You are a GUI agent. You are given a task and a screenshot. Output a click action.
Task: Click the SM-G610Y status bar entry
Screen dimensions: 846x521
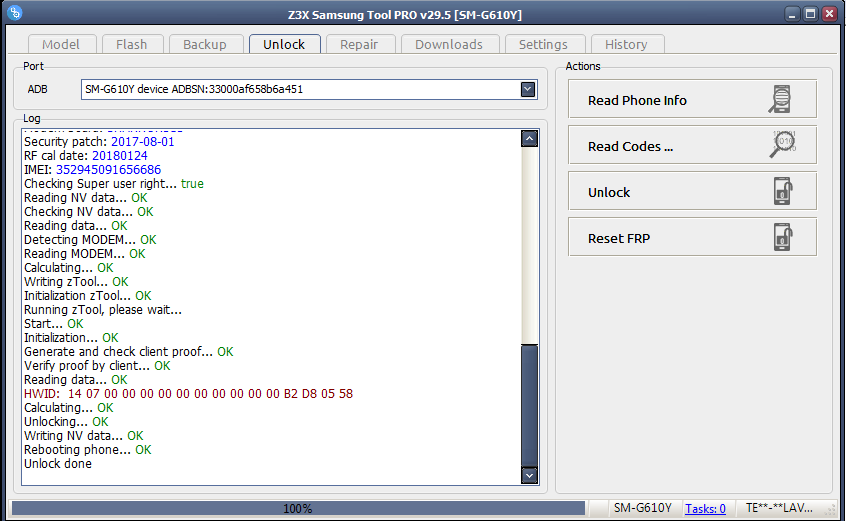642,508
